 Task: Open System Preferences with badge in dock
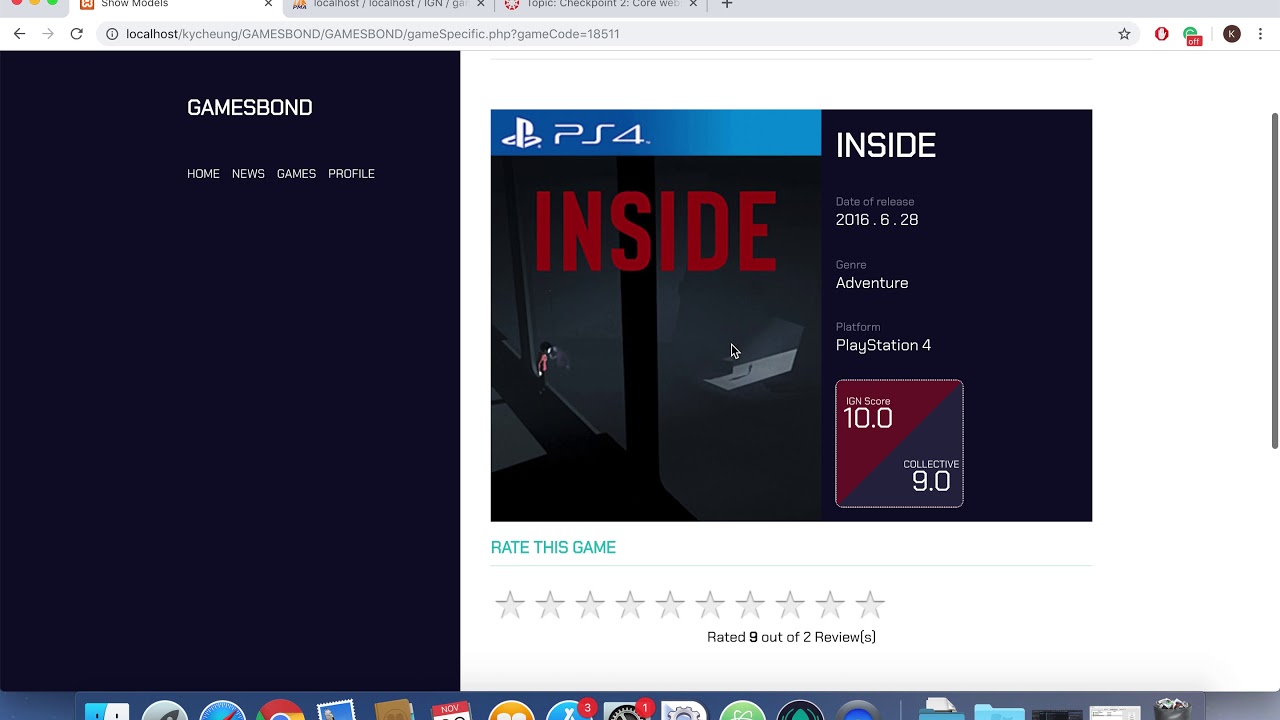click(627, 711)
